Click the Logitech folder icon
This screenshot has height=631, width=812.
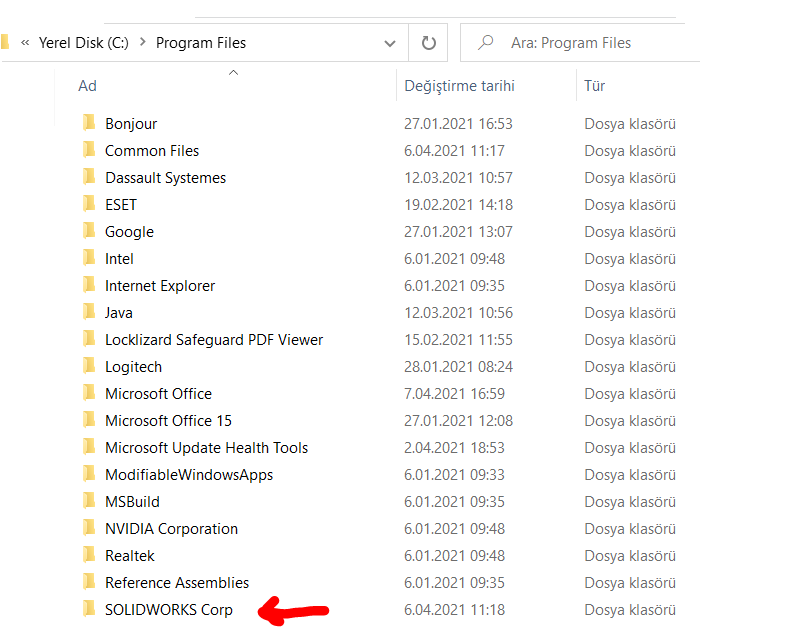pyautogui.click(x=89, y=366)
